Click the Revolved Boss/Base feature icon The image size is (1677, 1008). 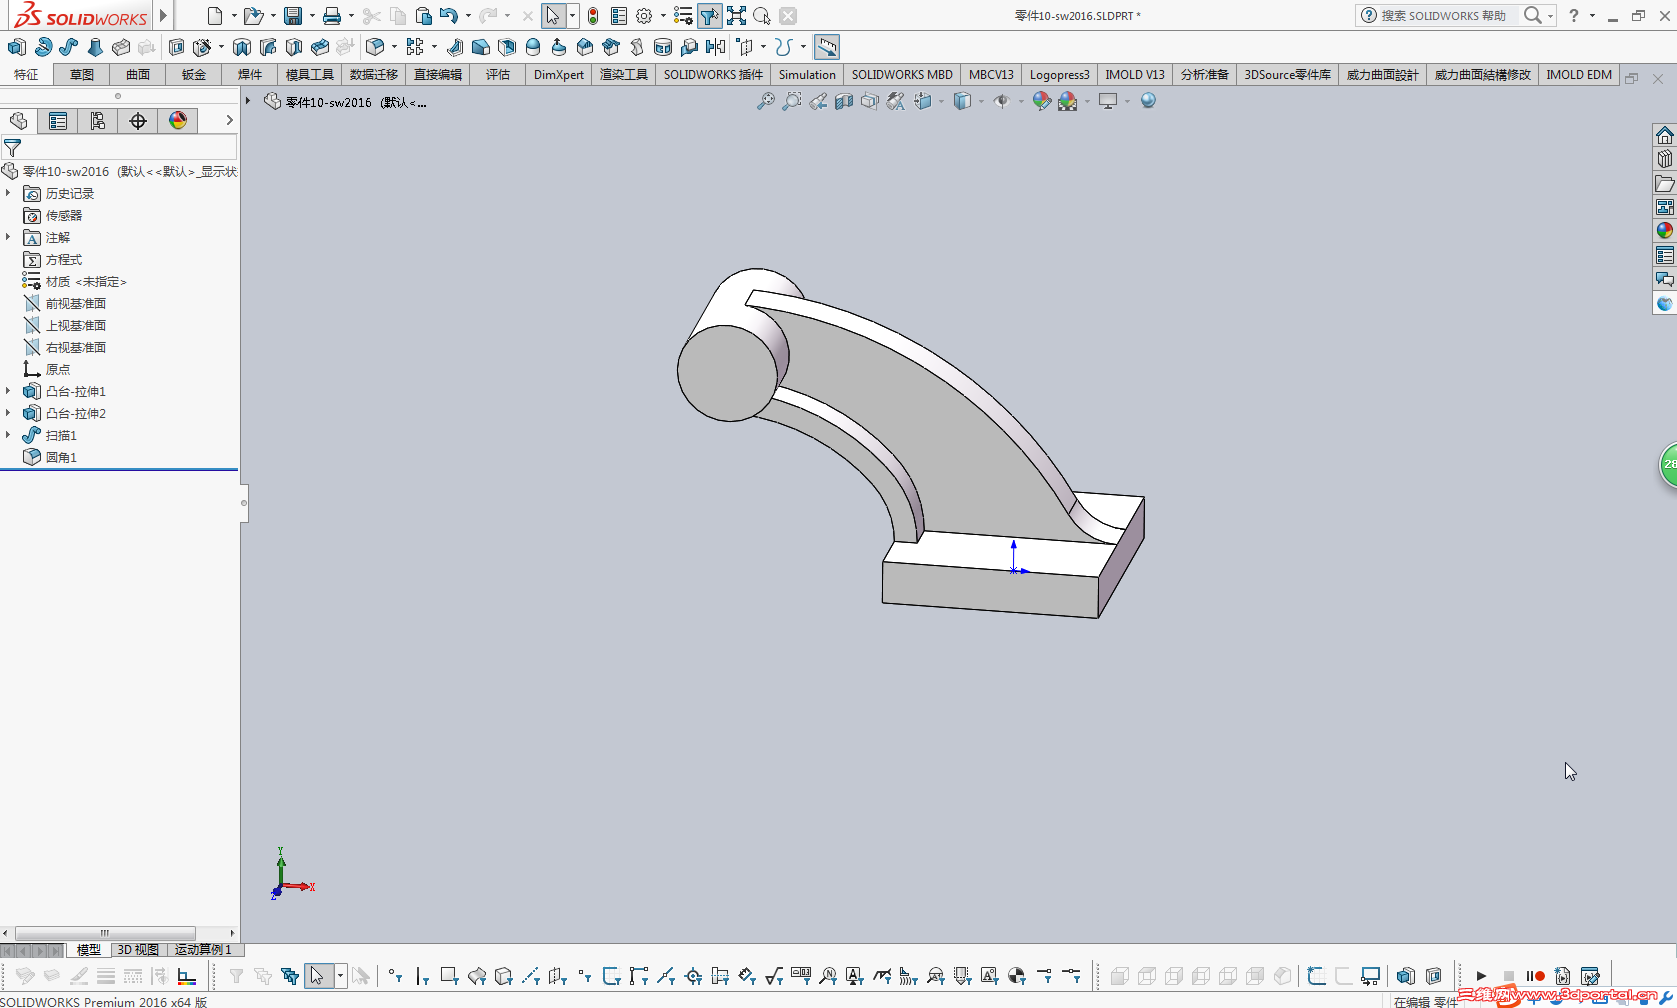tap(43, 47)
